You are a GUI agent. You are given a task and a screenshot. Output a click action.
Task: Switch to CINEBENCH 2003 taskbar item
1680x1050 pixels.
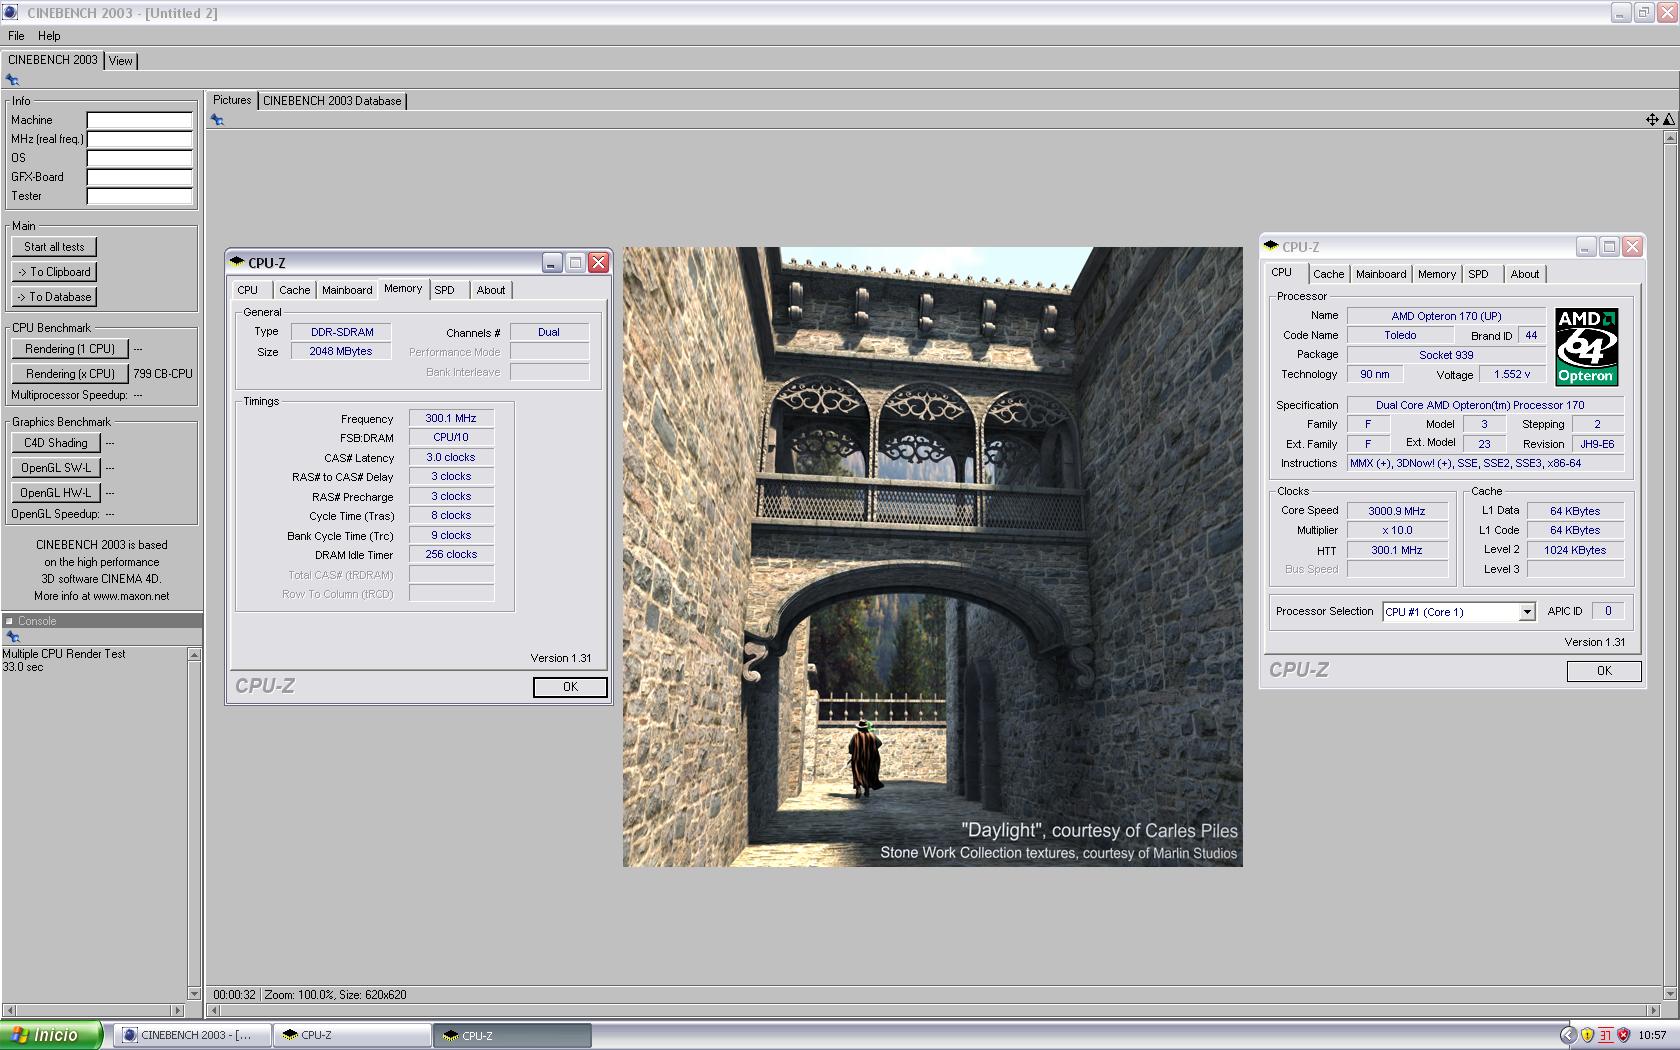(191, 1035)
